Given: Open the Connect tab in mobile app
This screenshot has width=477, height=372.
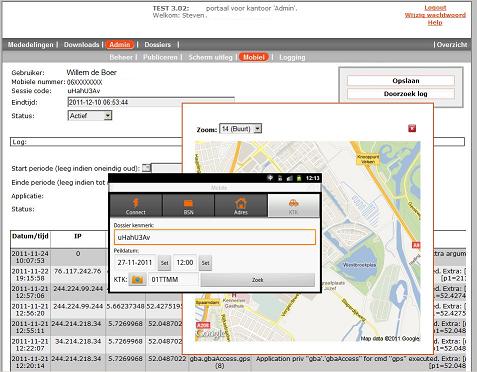Looking at the screenshot, I should tap(136, 206).
